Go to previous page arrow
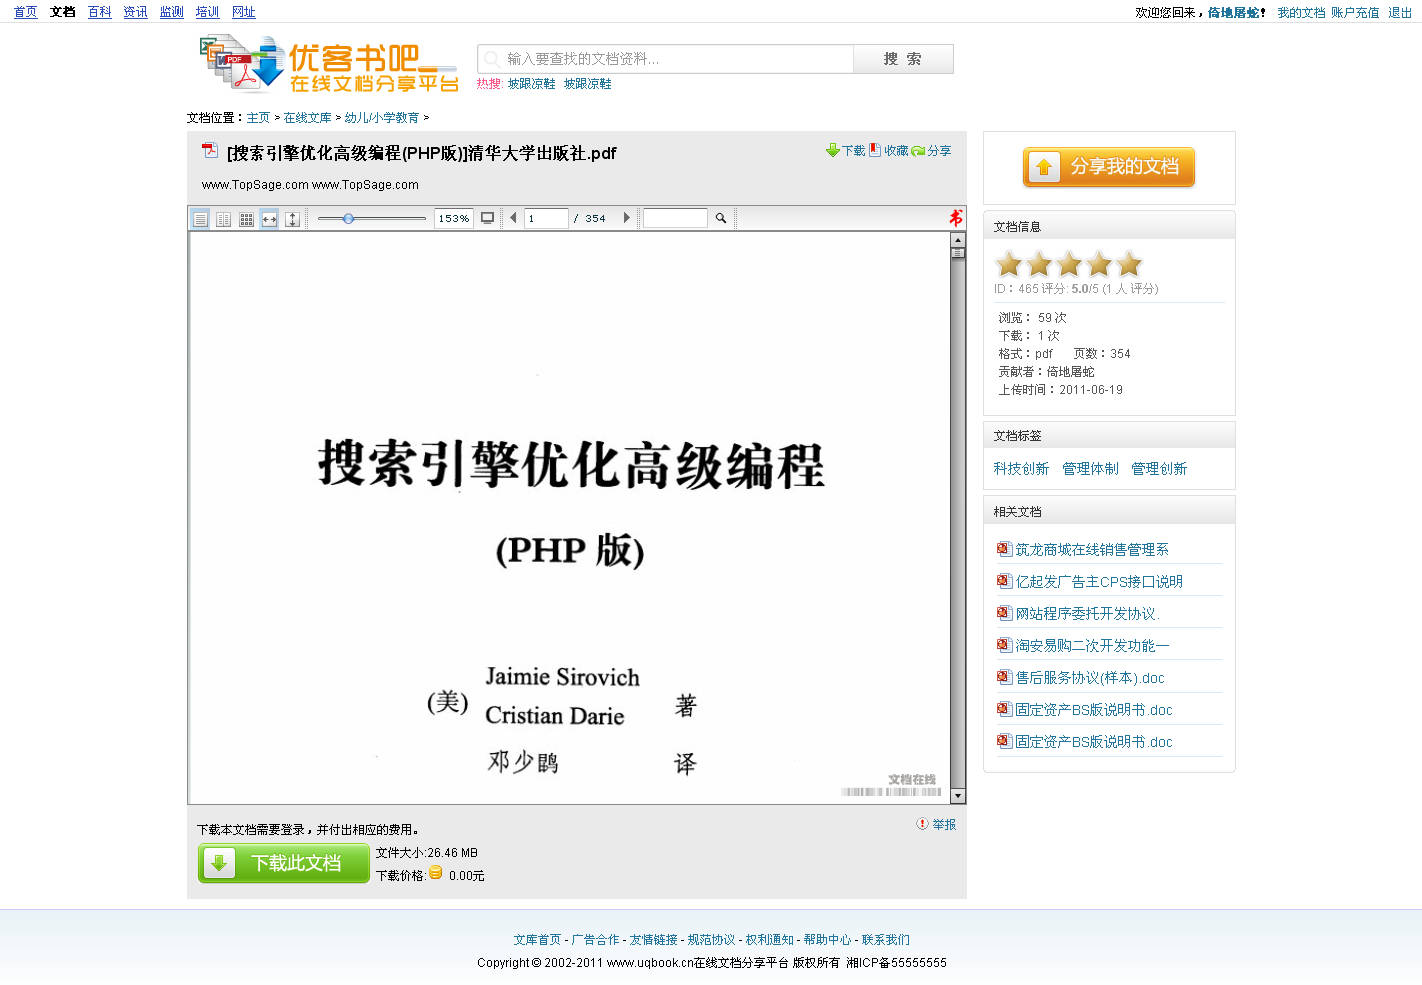Screen dimensions: 1422x985 click(x=513, y=218)
